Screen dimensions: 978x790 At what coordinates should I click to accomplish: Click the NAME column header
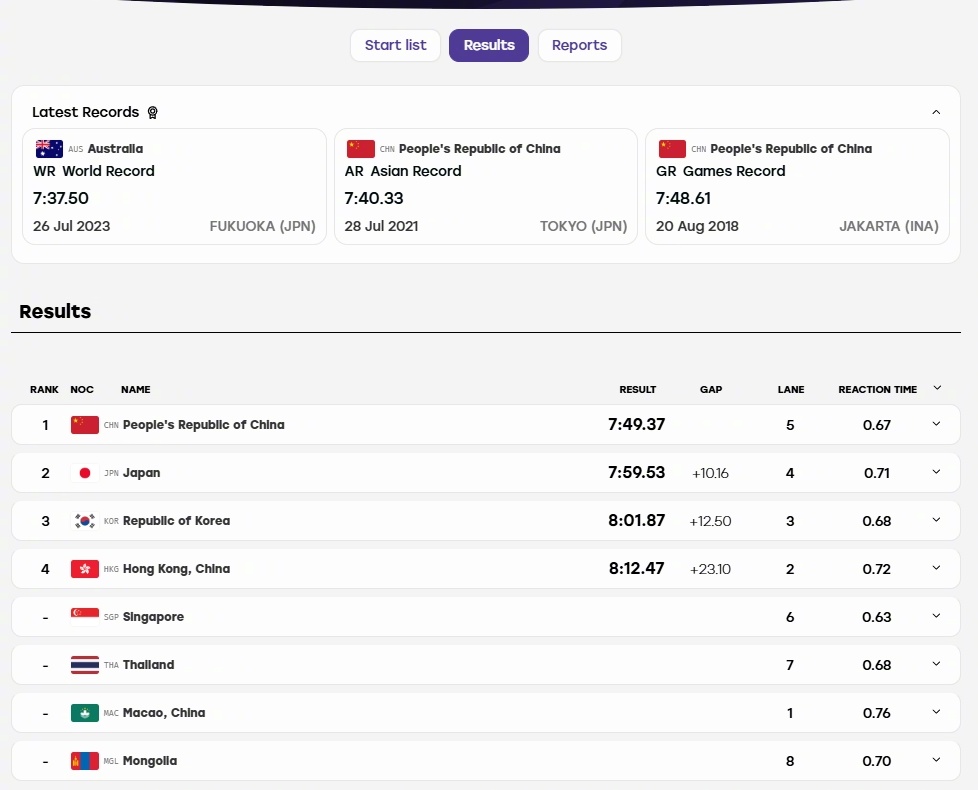(x=135, y=390)
